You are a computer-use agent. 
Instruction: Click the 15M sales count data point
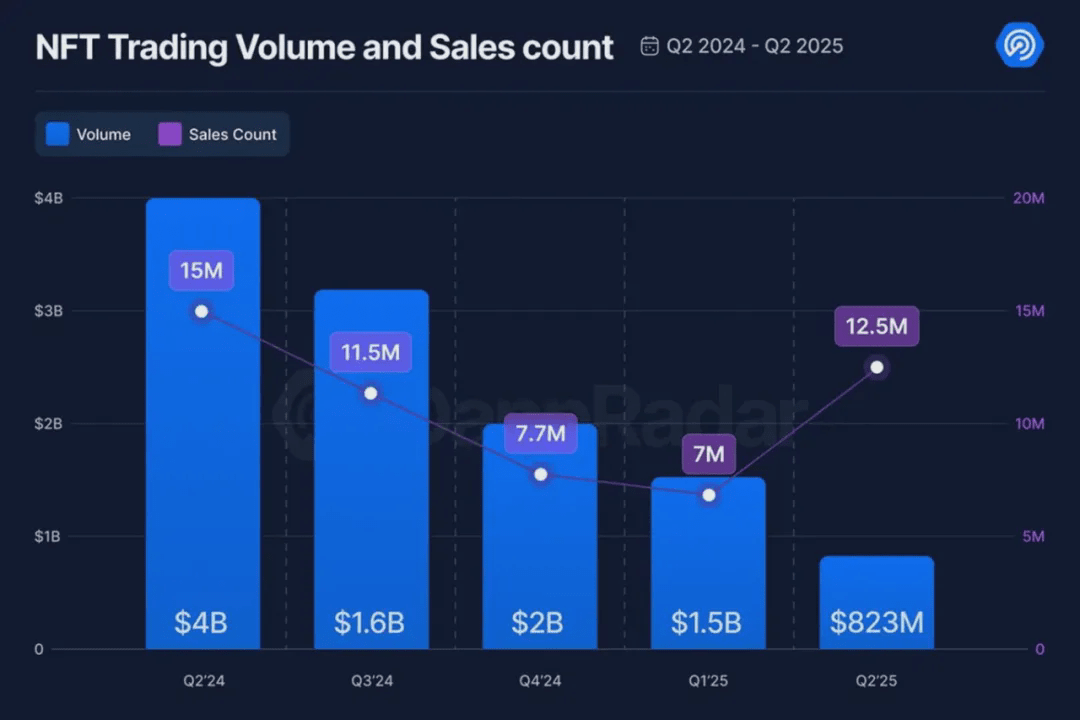(202, 312)
